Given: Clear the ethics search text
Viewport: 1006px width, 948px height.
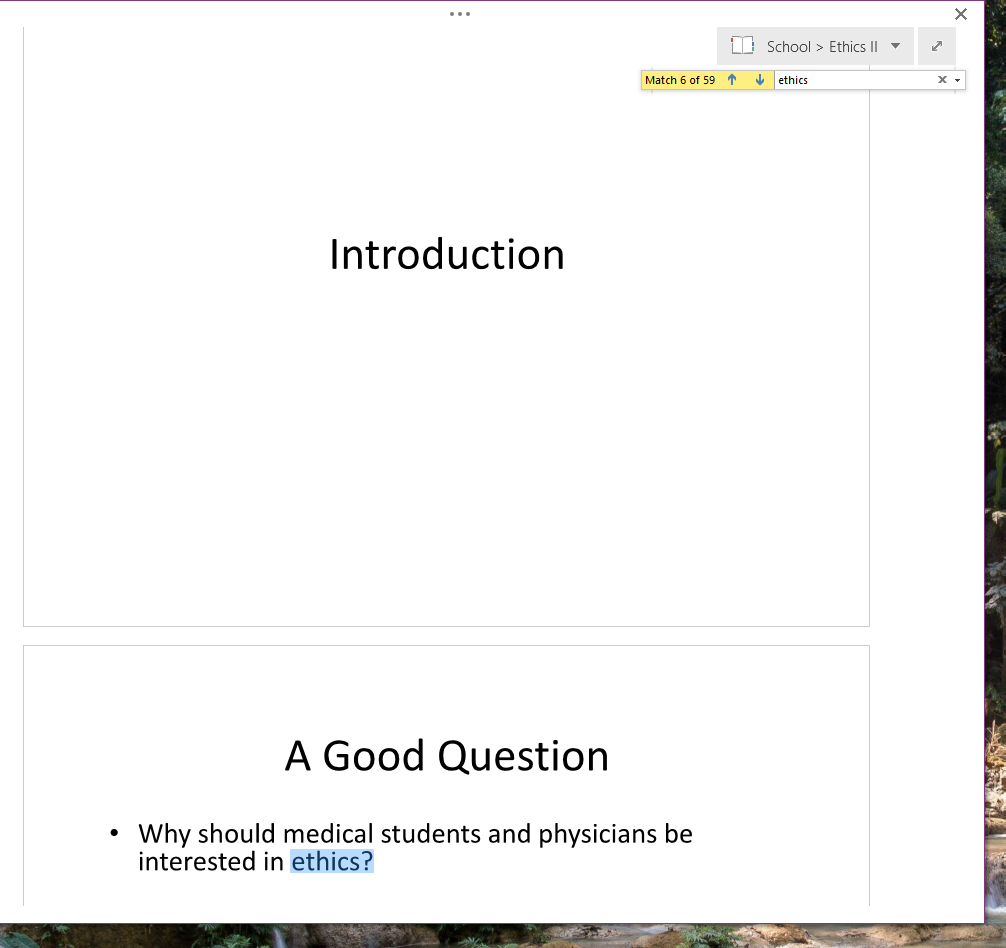Looking at the screenshot, I should click(942, 80).
